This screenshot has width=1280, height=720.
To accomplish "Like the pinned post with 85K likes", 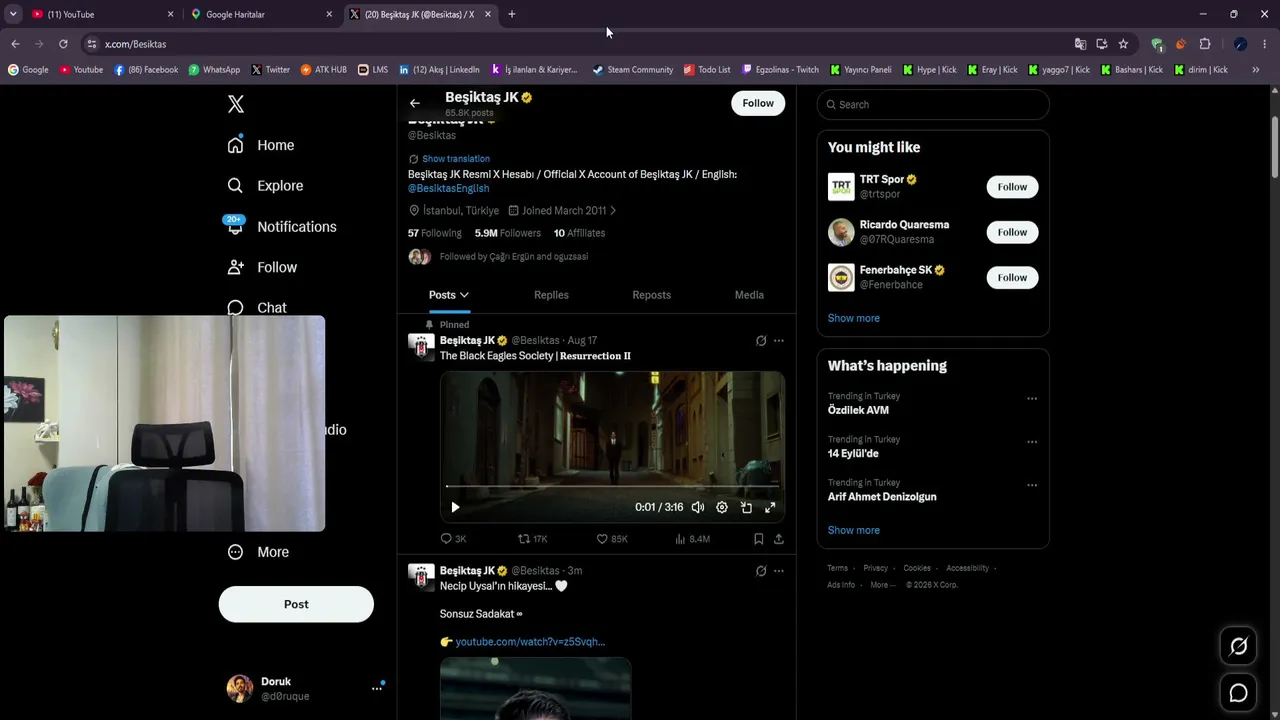I will (612, 539).
